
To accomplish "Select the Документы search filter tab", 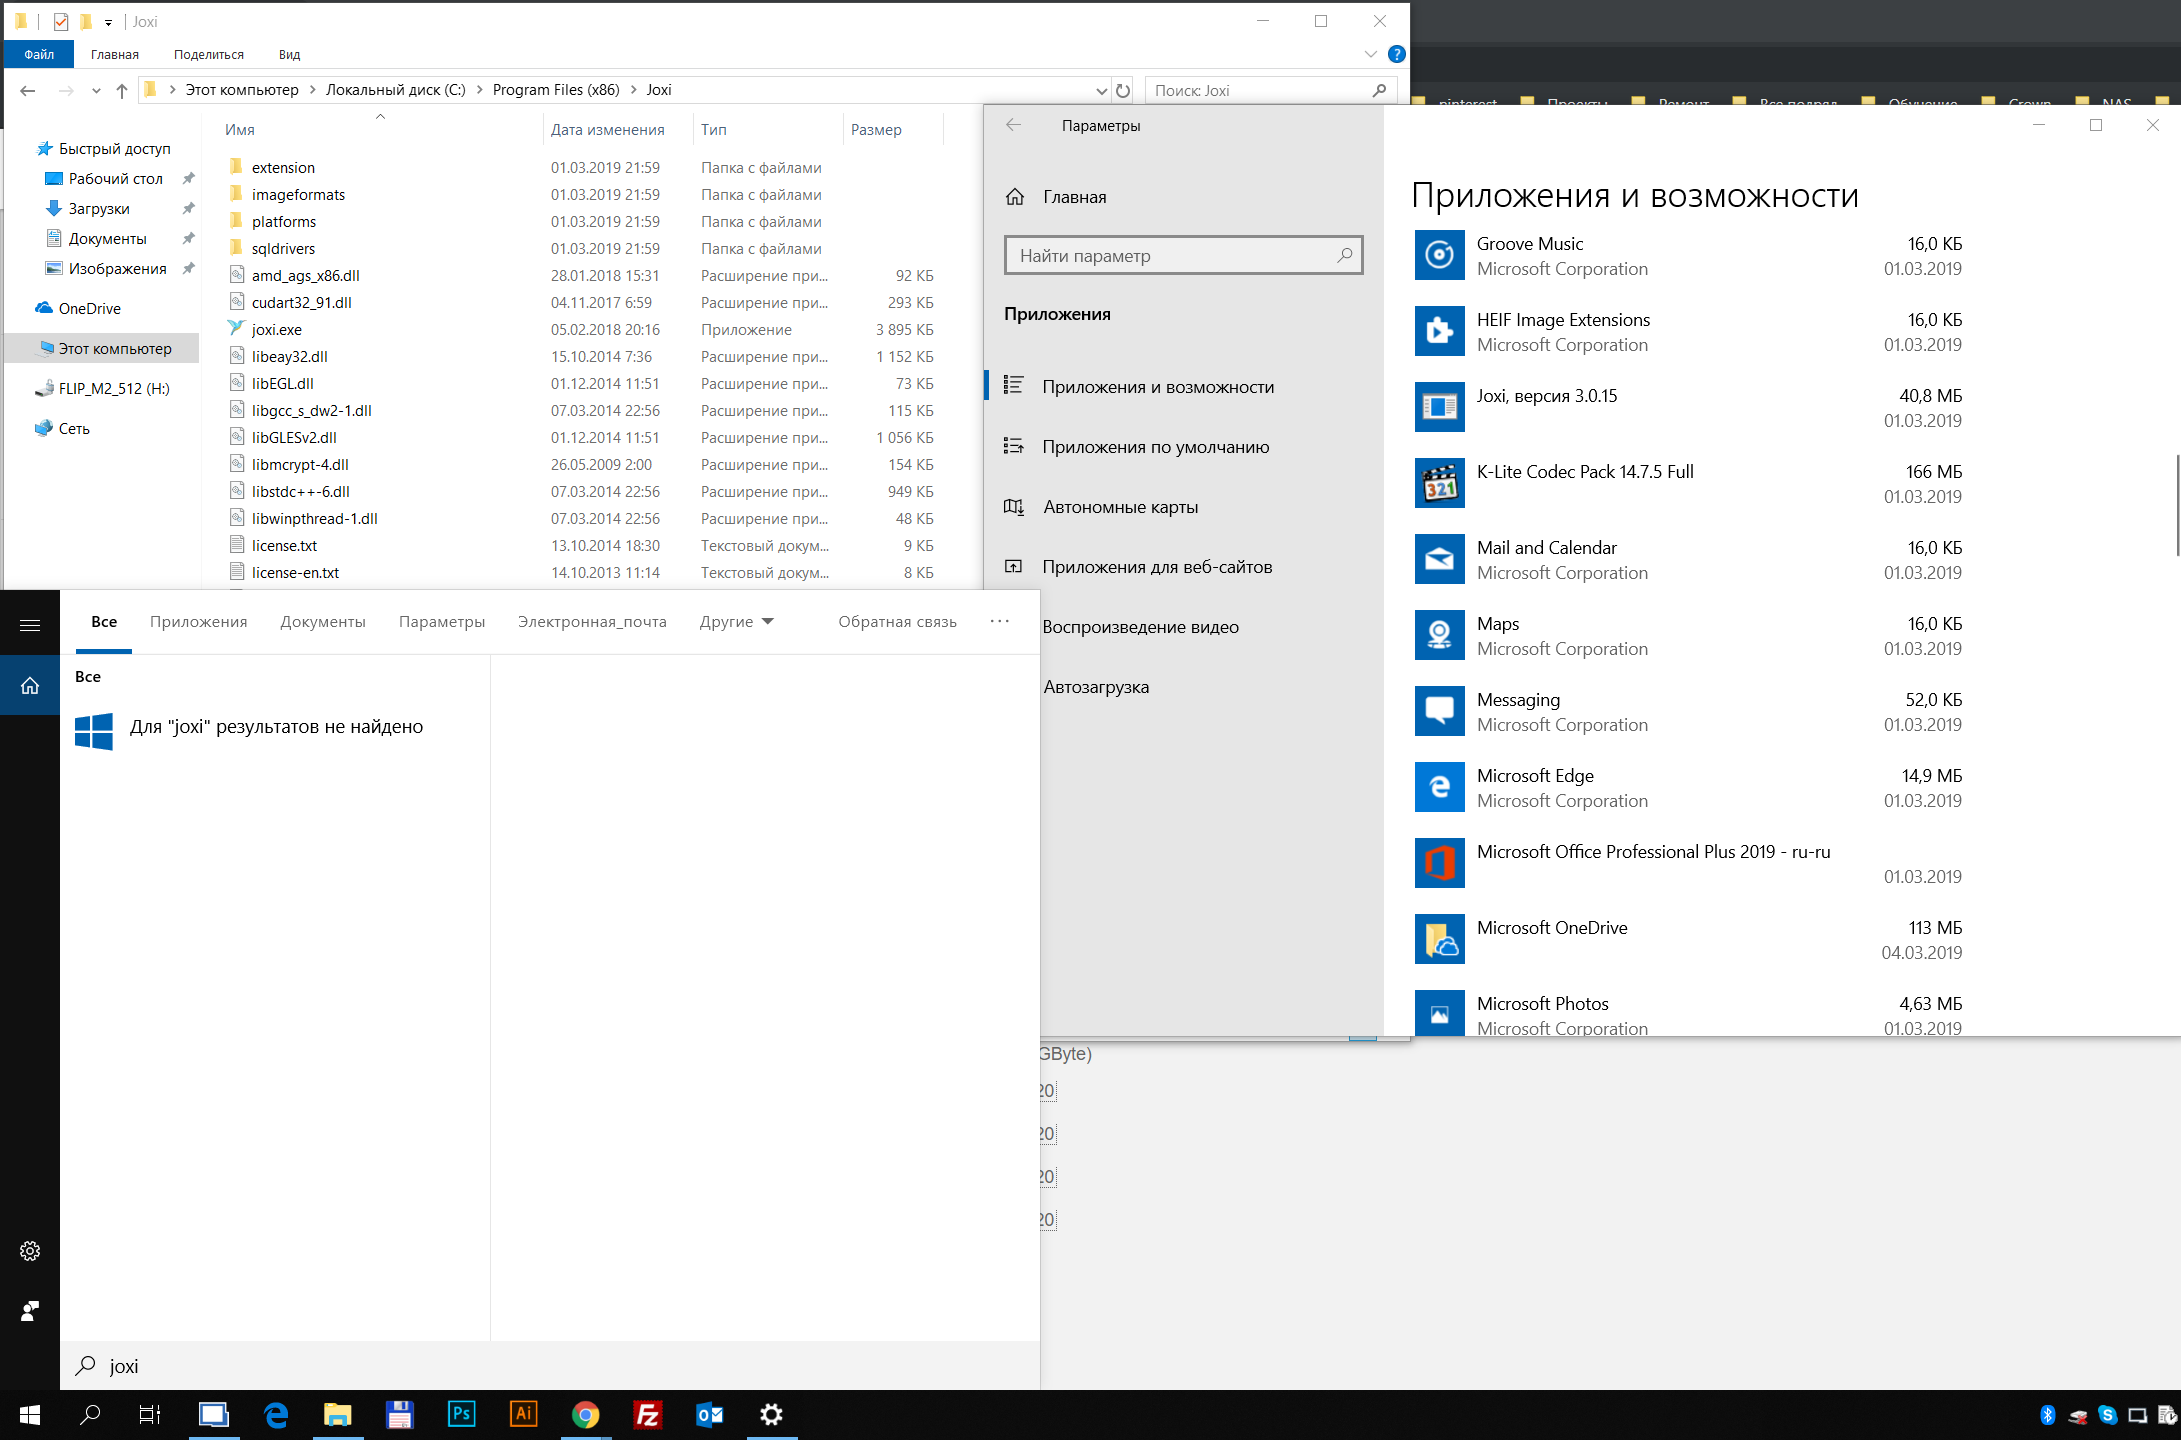I will point(323,621).
